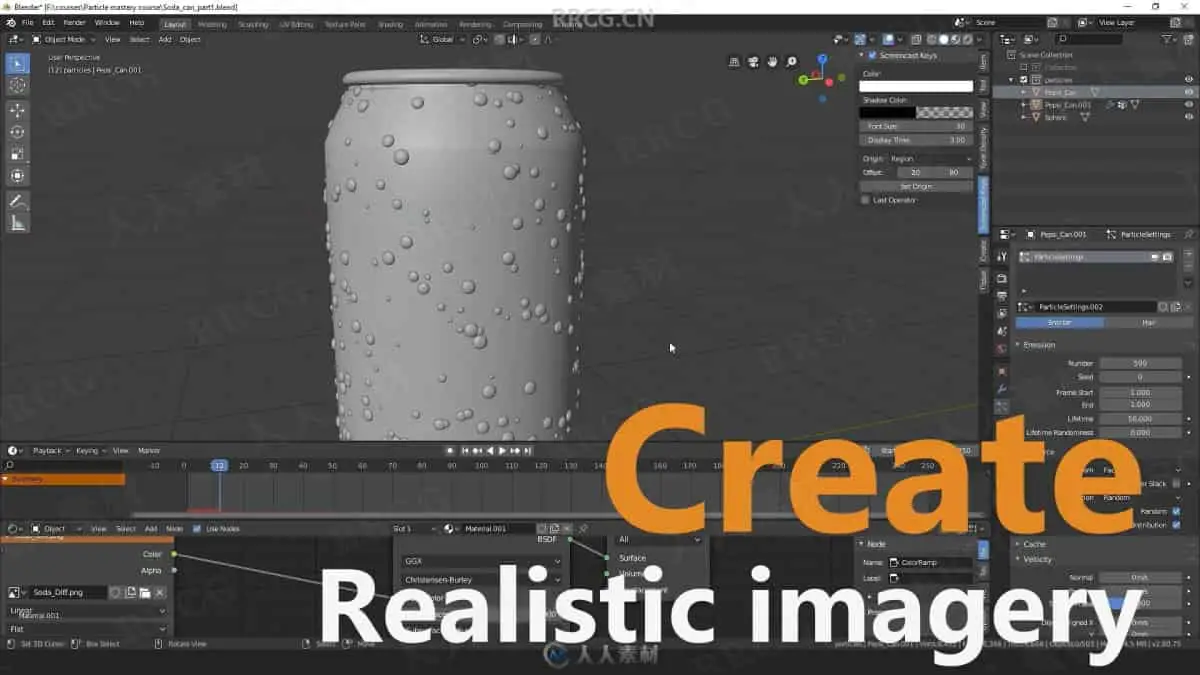Open Christensen-Burley subsurface dropdown

point(482,579)
